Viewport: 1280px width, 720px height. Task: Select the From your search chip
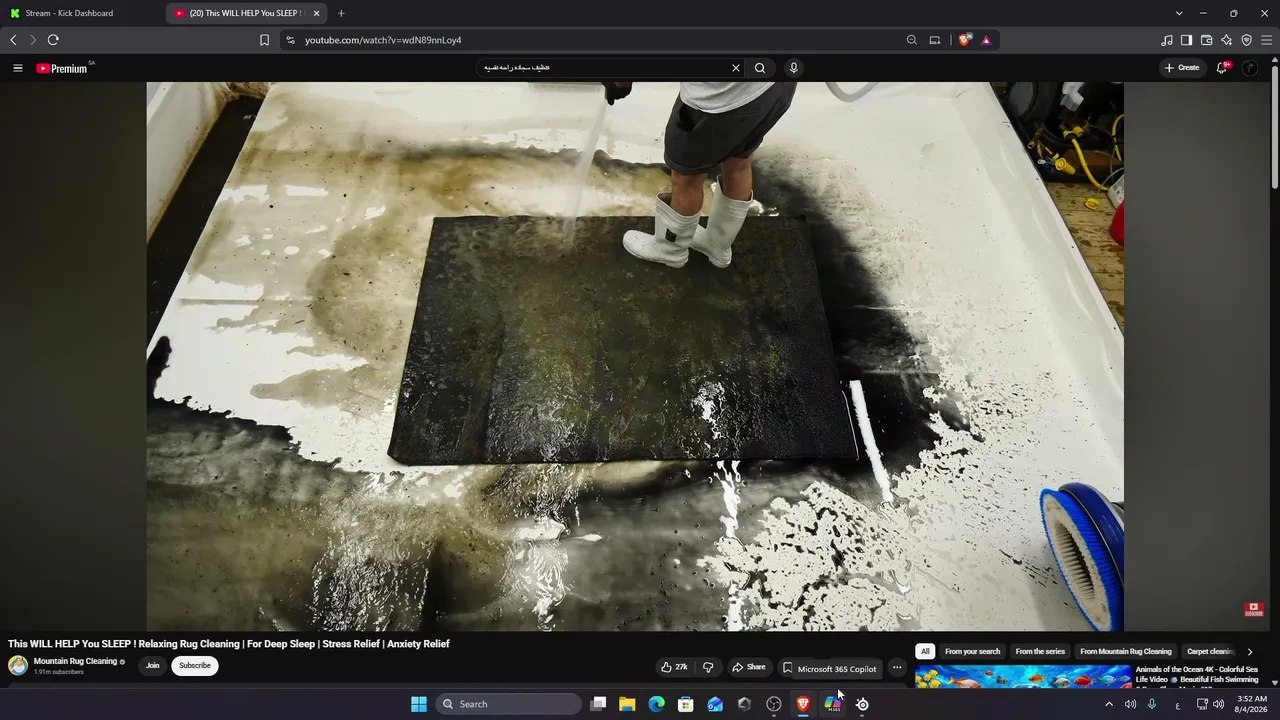972,651
